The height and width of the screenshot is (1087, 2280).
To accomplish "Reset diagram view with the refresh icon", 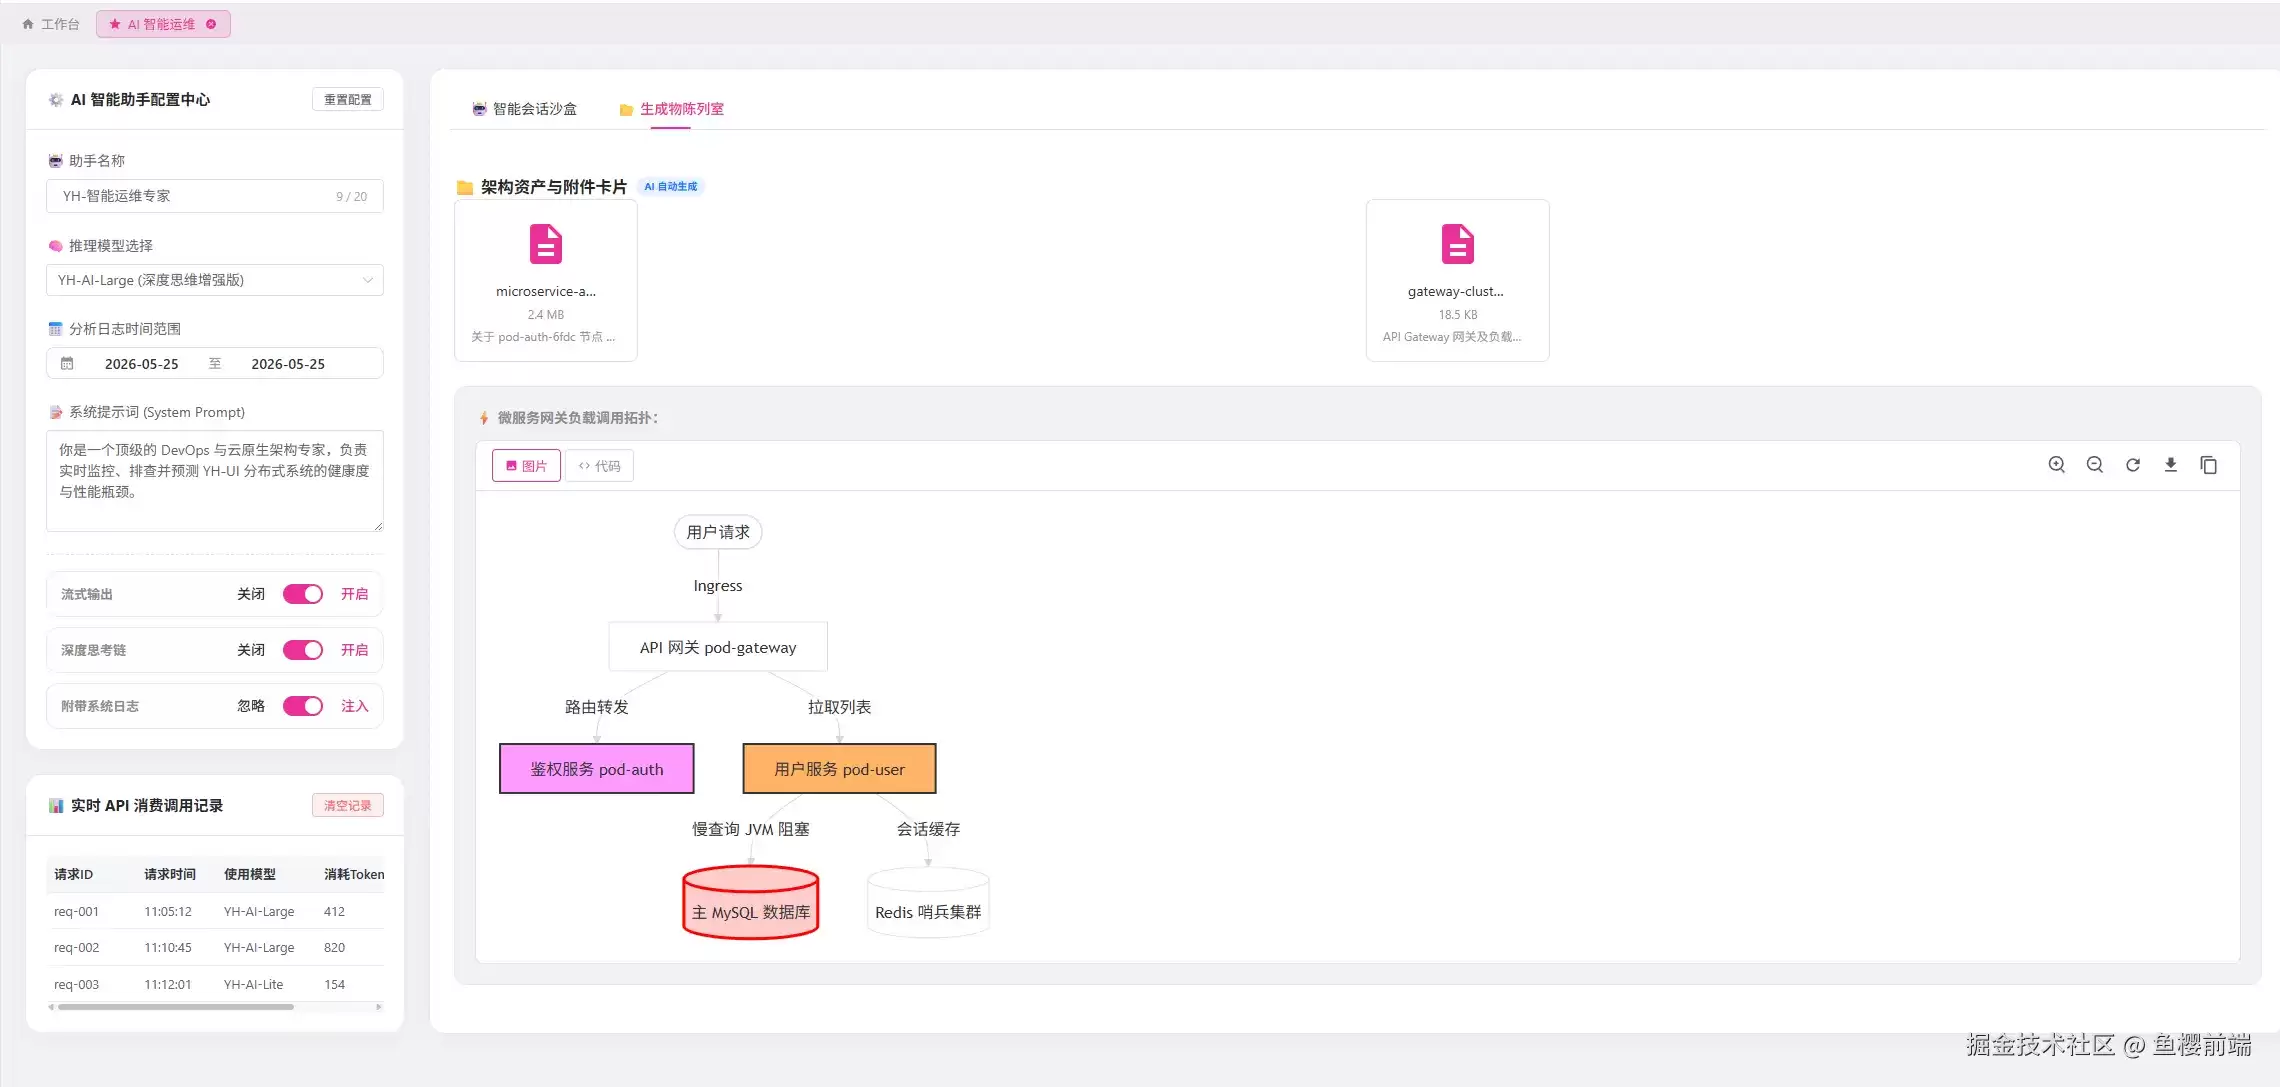I will pyautogui.click(x=2132, y=465).
